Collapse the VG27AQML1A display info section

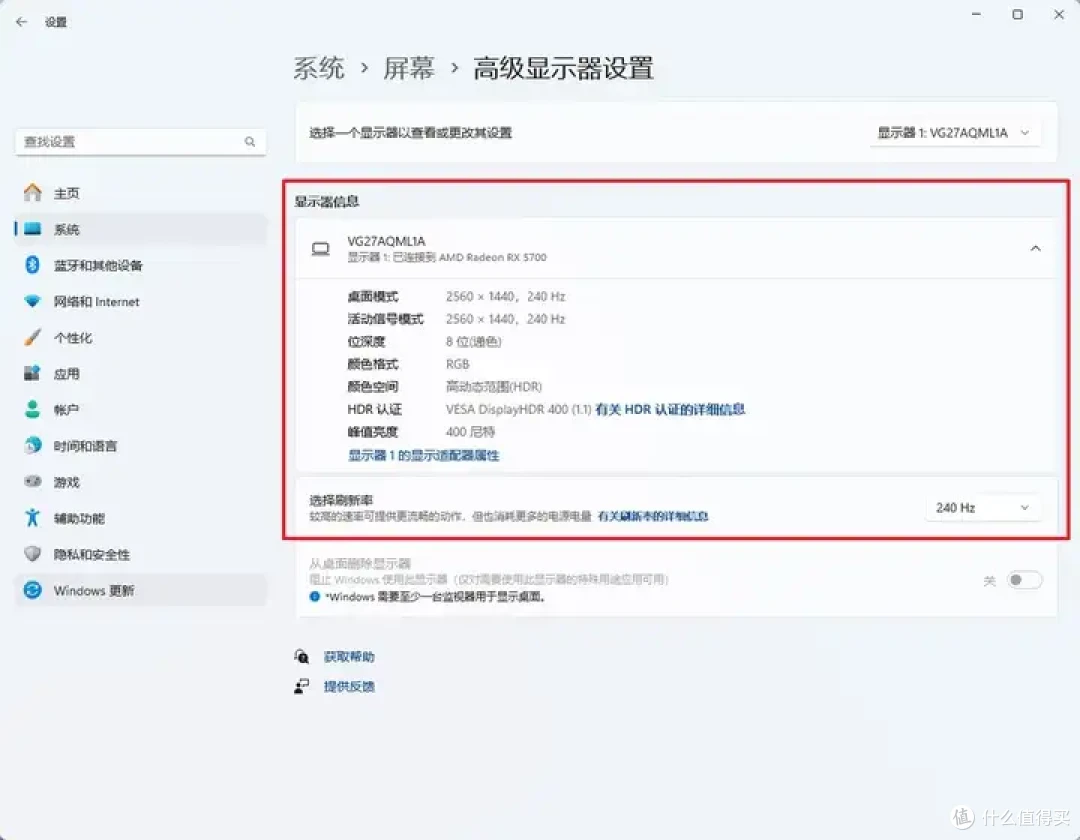[x=1035, y=249]
